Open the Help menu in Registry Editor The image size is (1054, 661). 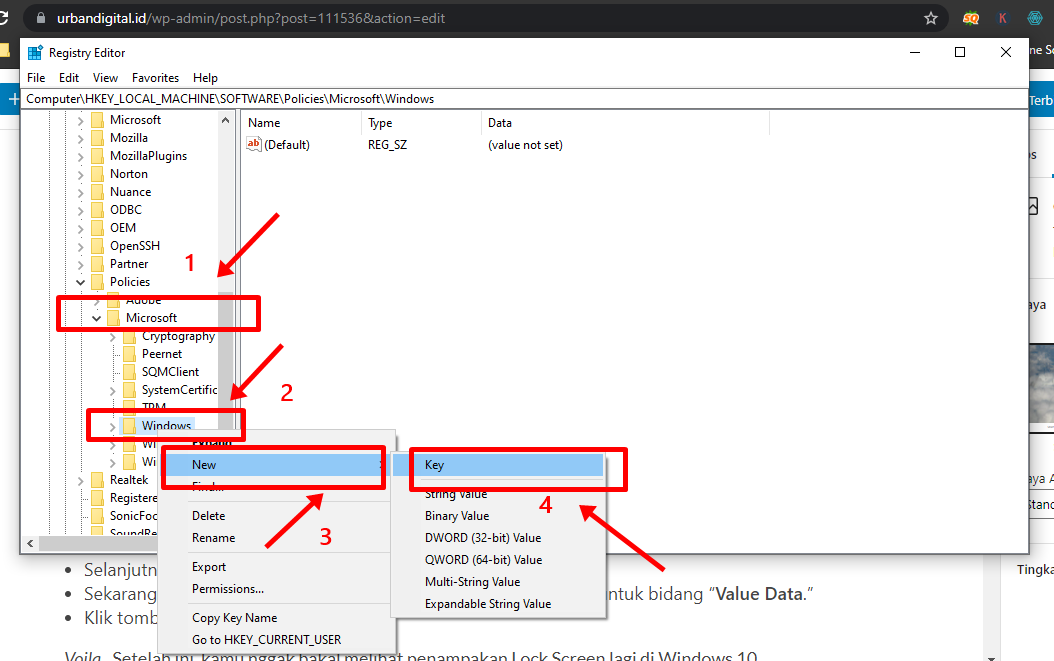[205, 78]
